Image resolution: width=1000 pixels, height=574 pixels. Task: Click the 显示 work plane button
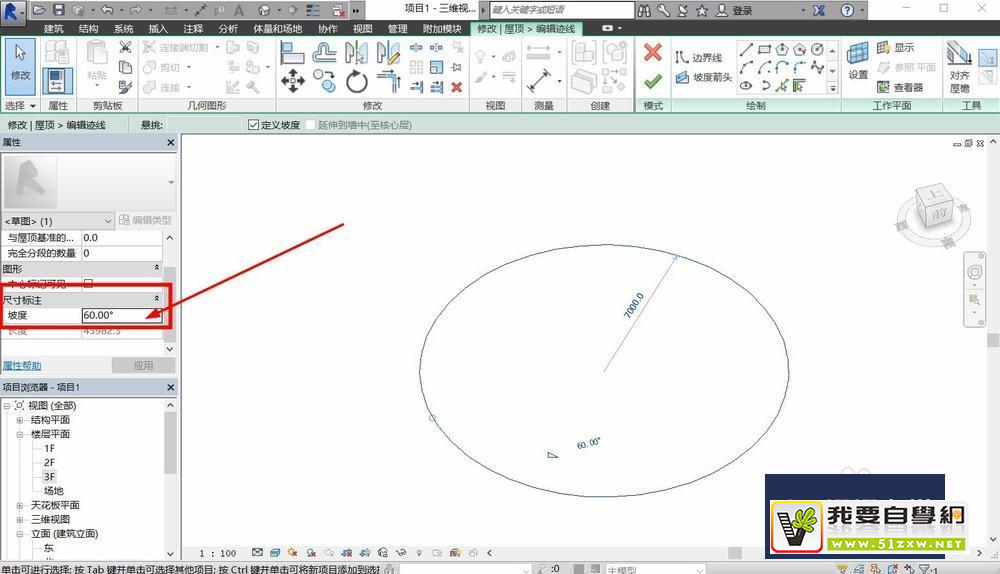coord(895,48)
